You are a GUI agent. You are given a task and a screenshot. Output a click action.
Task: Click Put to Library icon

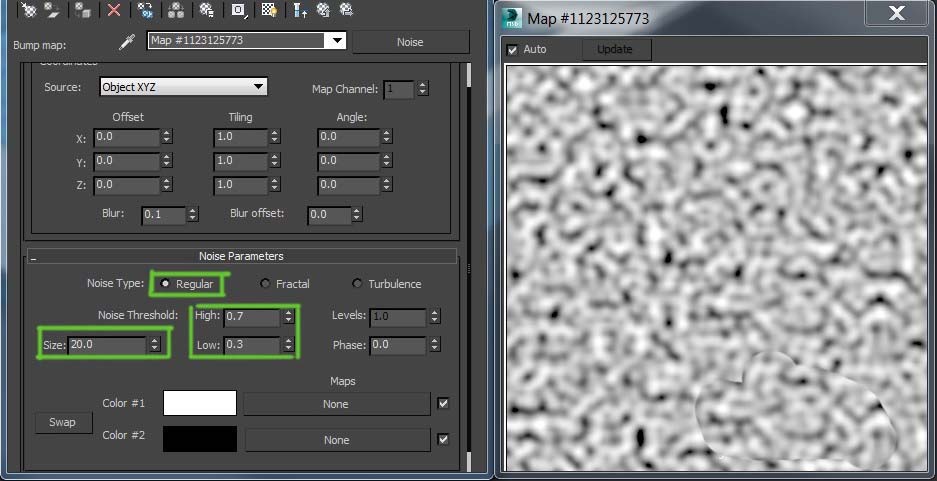click(x=206, y=10)
